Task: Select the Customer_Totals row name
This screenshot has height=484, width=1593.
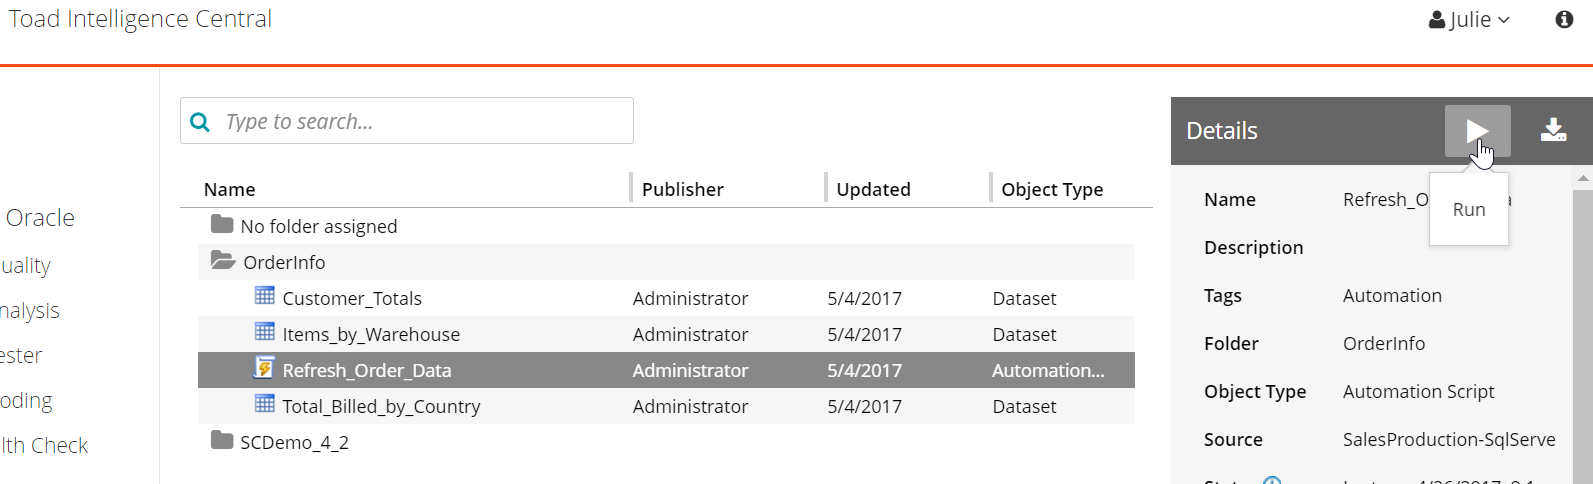Action: click(352, 298)
